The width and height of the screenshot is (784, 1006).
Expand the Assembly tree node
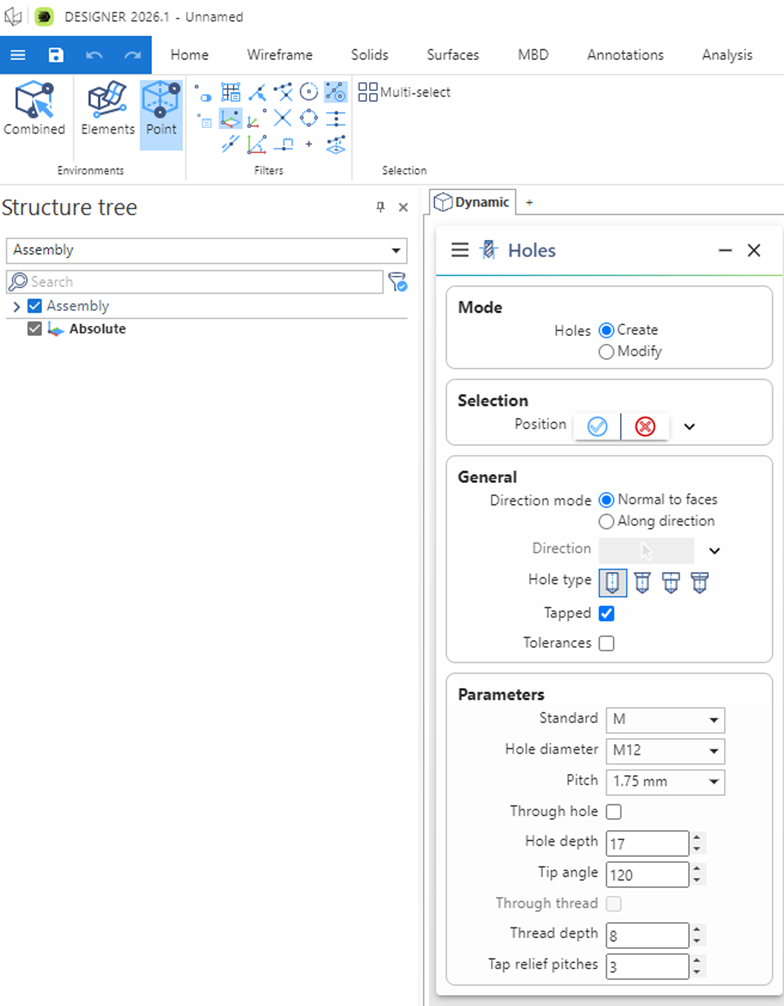coord(16,306)
